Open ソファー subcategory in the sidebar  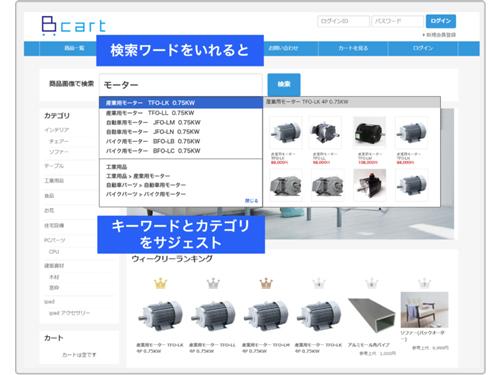[59, 152]
